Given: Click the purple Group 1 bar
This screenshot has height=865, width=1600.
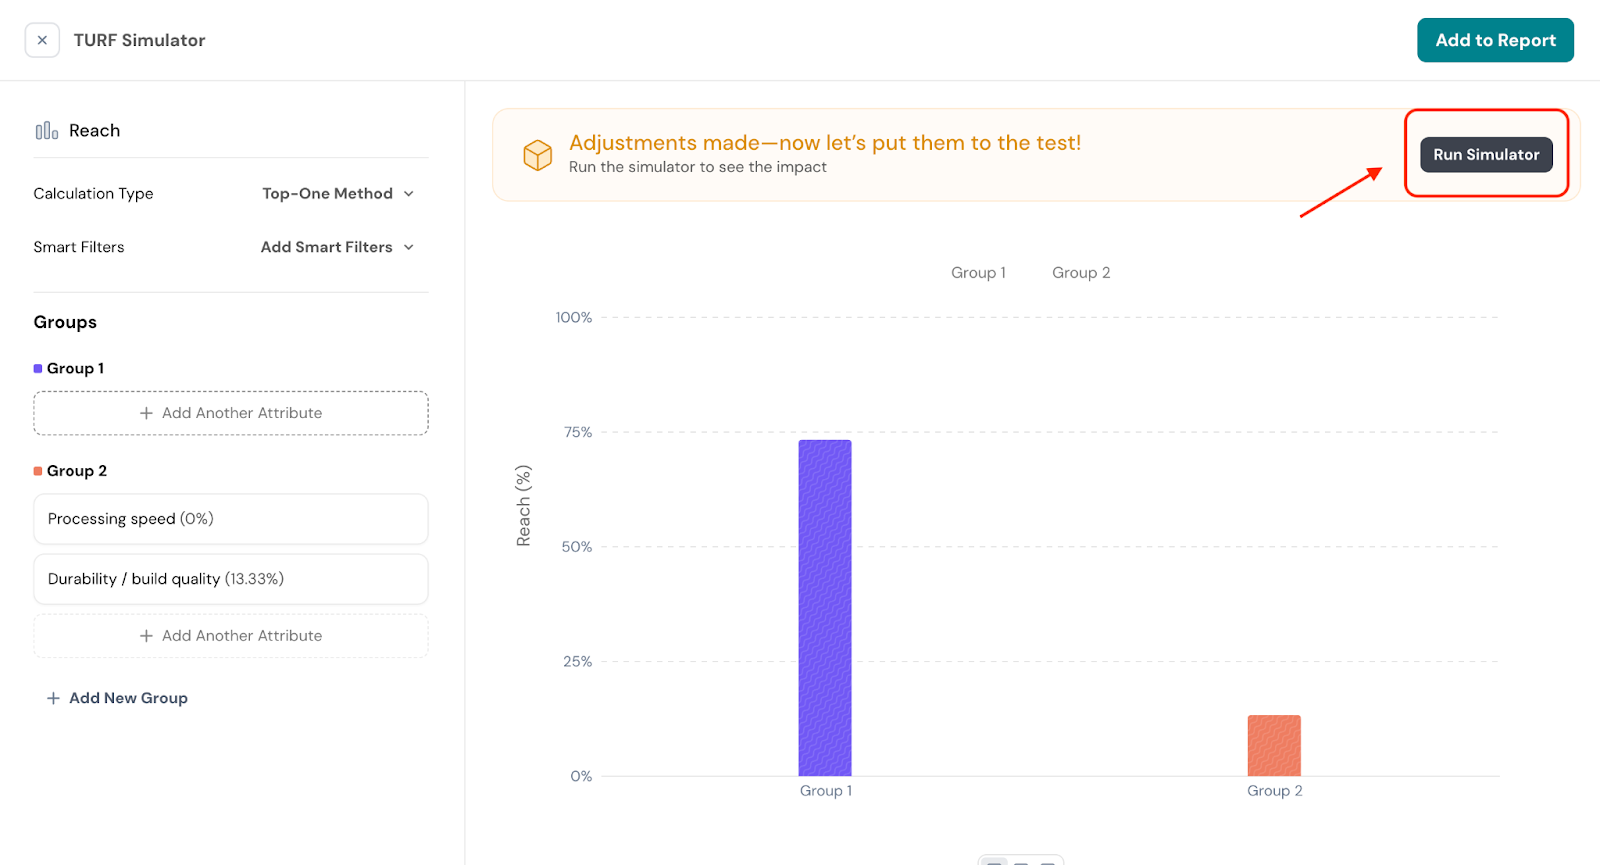Looking at the screenshot, I should pyautogui.click(x=825, y=608).
